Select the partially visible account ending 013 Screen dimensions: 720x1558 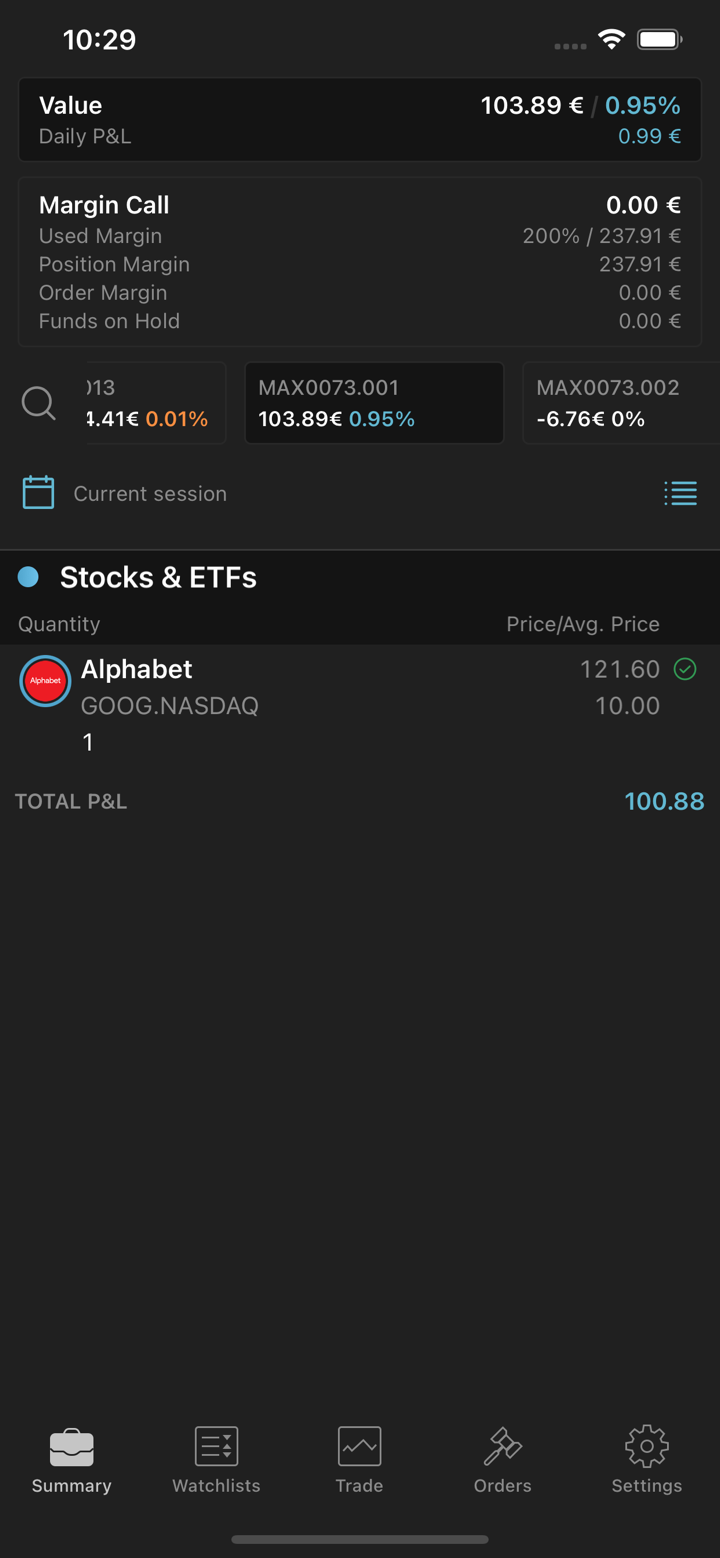click(155, 403)
